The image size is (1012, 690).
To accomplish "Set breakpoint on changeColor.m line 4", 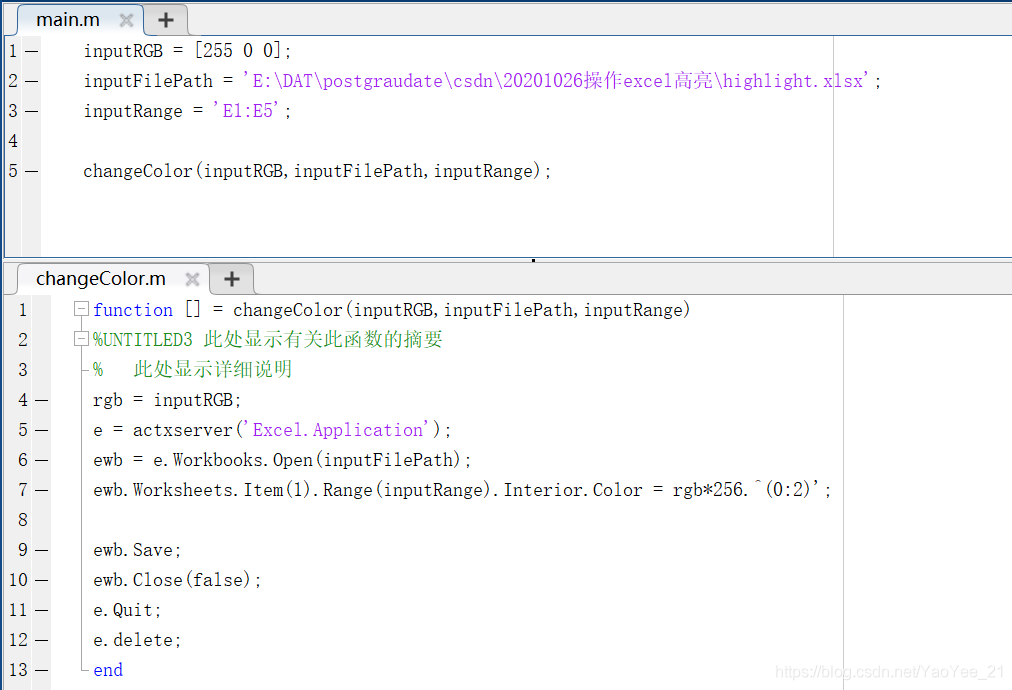I will (42, 400).
